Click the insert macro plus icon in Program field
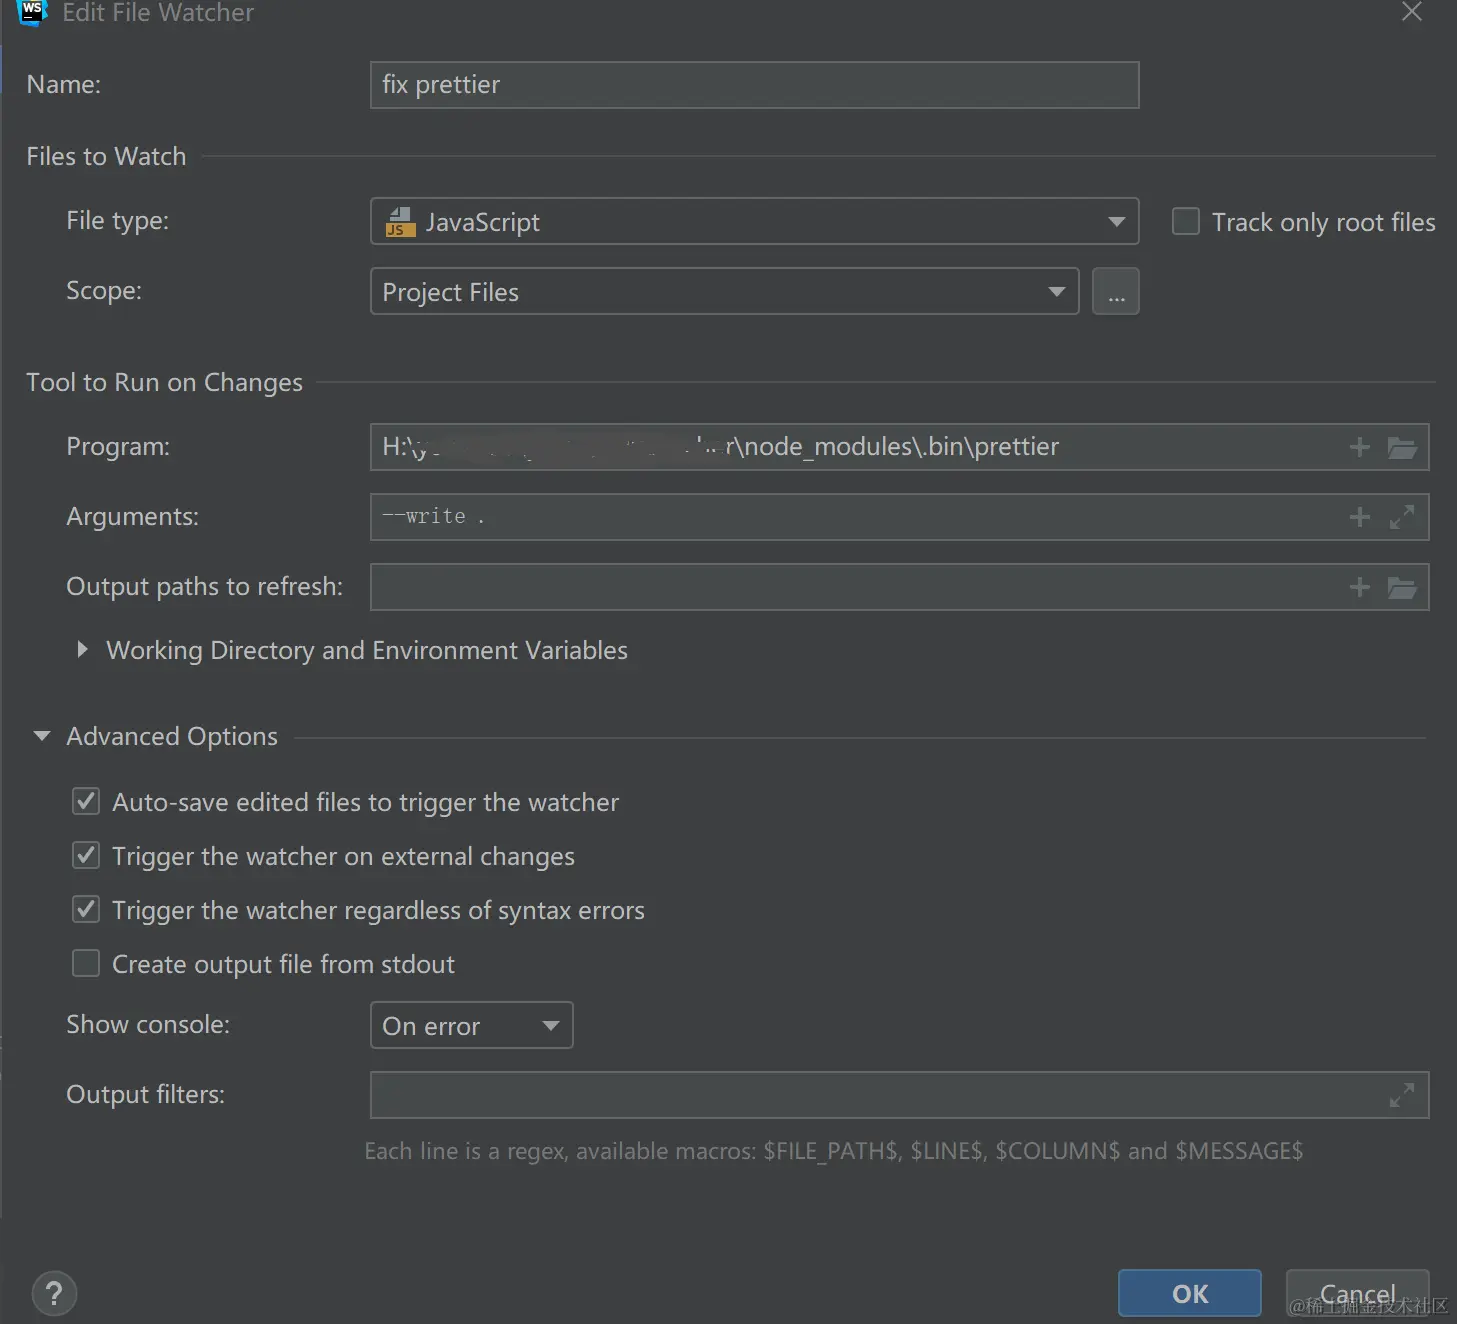The height and width of the screenshot is (1324, 1457). [x=1359, y=447]
